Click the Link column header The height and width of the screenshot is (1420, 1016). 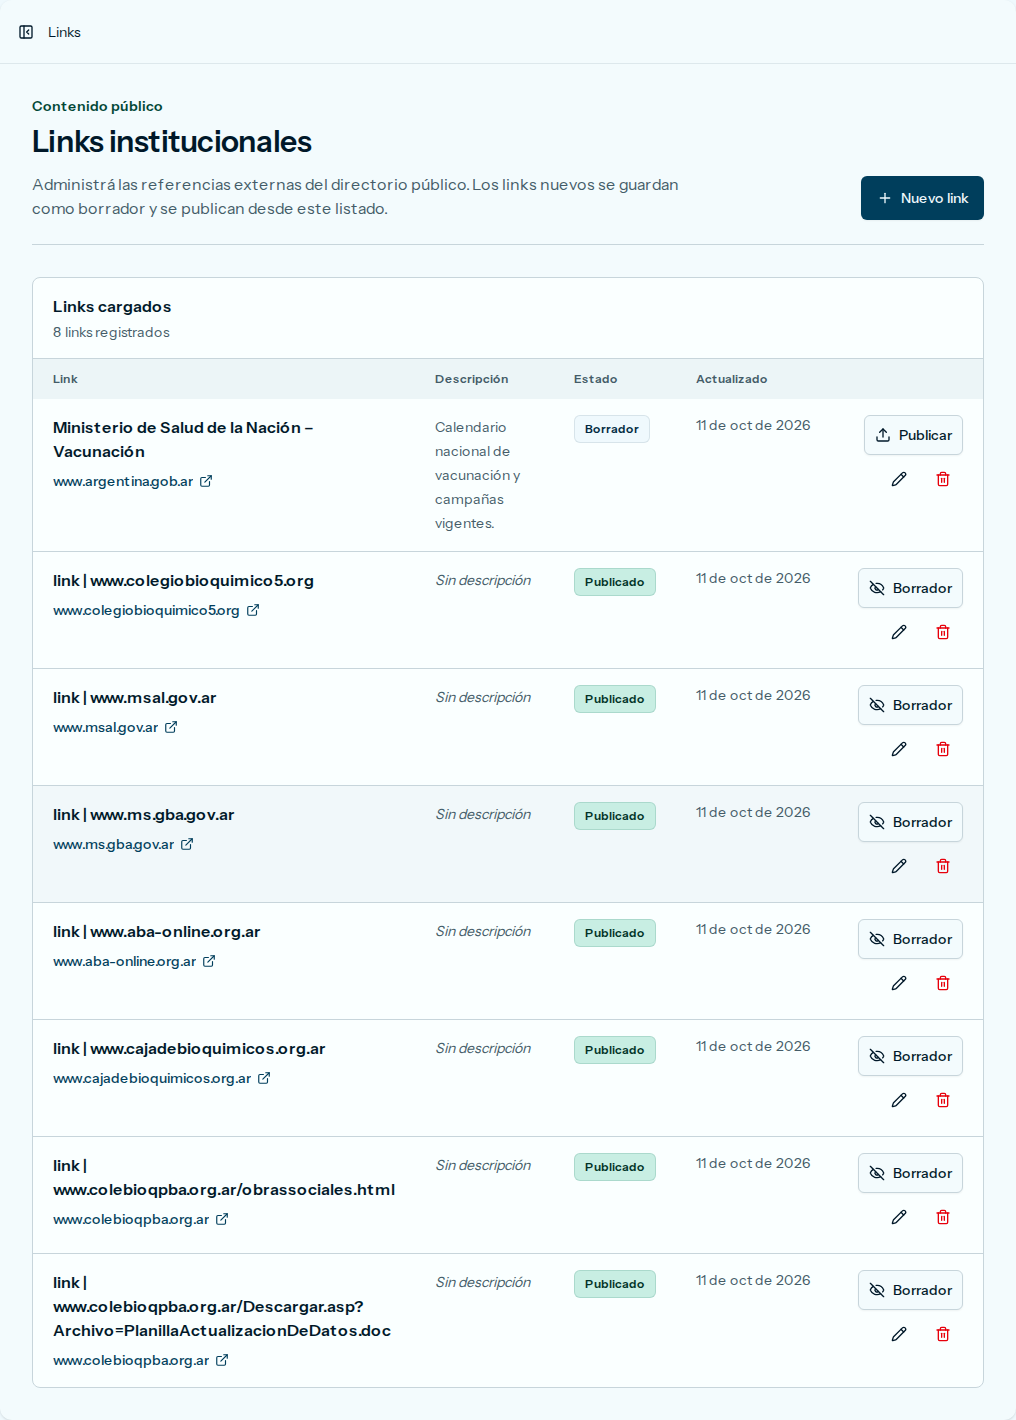click(x=65, y=379)
